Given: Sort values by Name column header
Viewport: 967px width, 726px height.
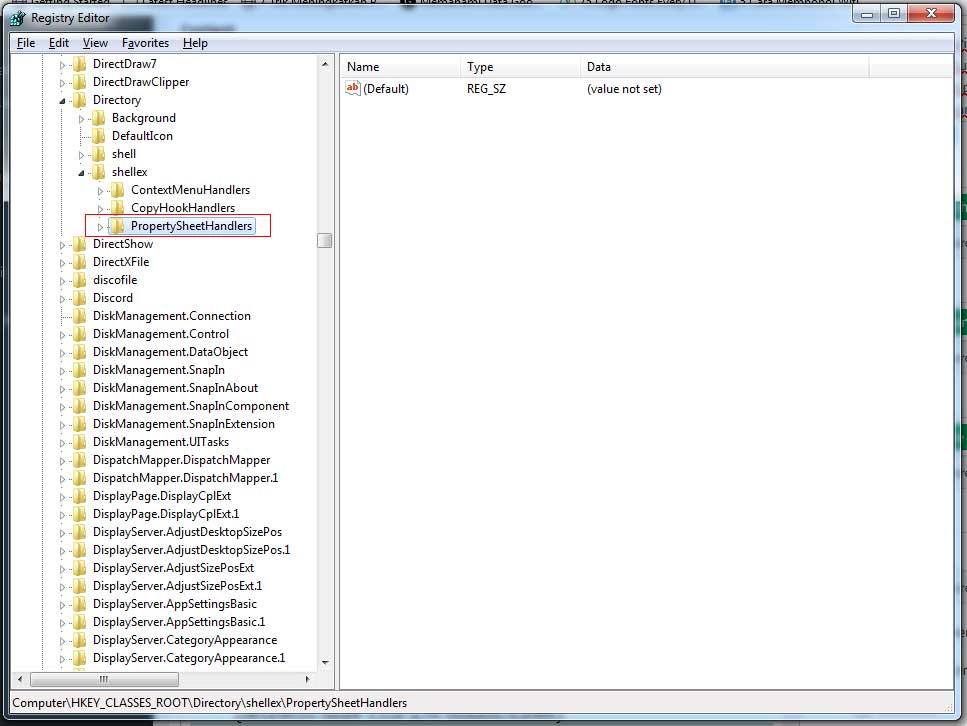Looking at the screenshot, I should pos(400,67).
